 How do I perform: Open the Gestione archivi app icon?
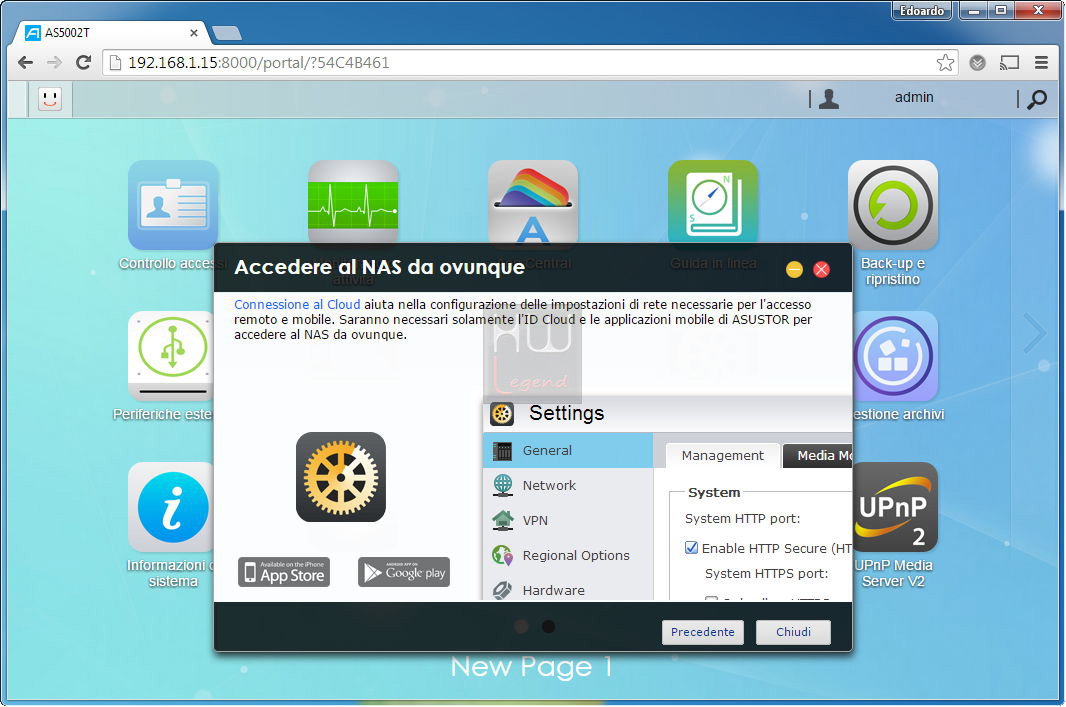[x=895, y=356]
